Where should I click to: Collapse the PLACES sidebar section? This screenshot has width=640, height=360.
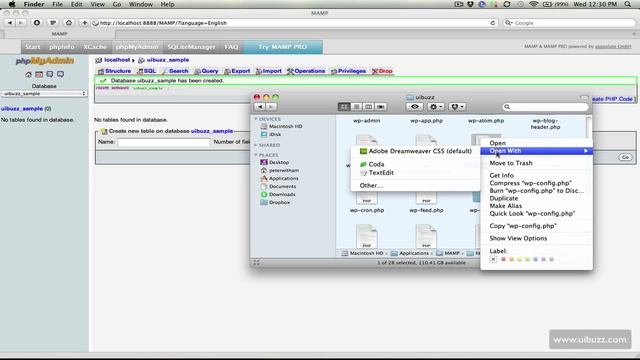tap(256, 155)
